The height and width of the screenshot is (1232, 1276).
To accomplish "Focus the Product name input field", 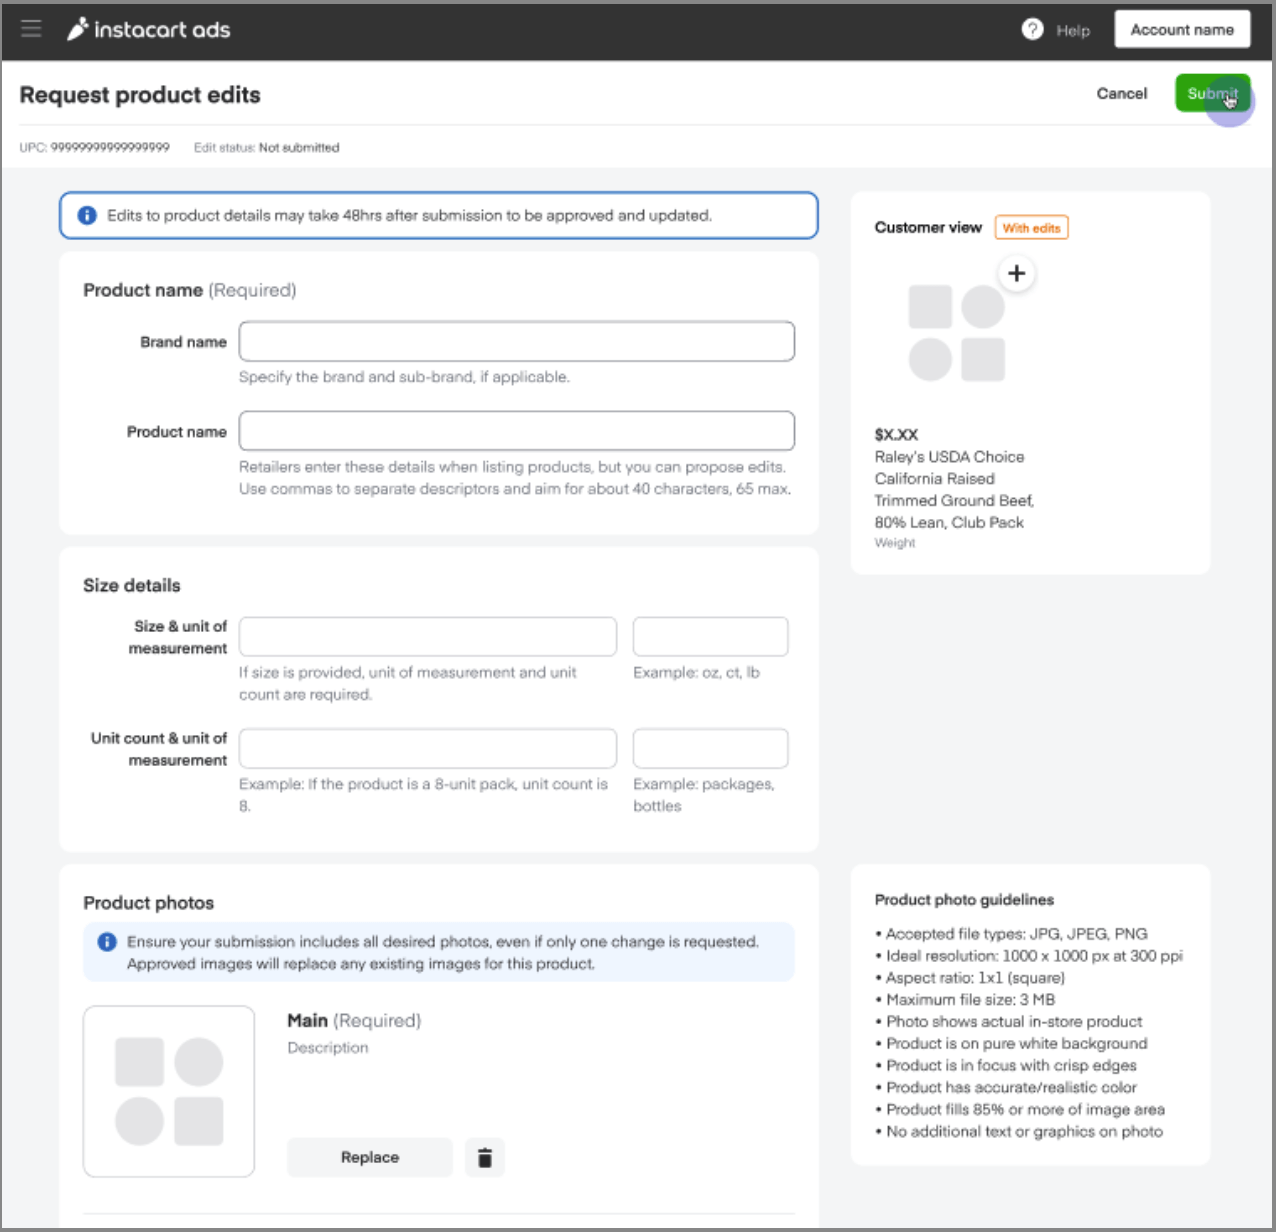I will pos(516,431).
